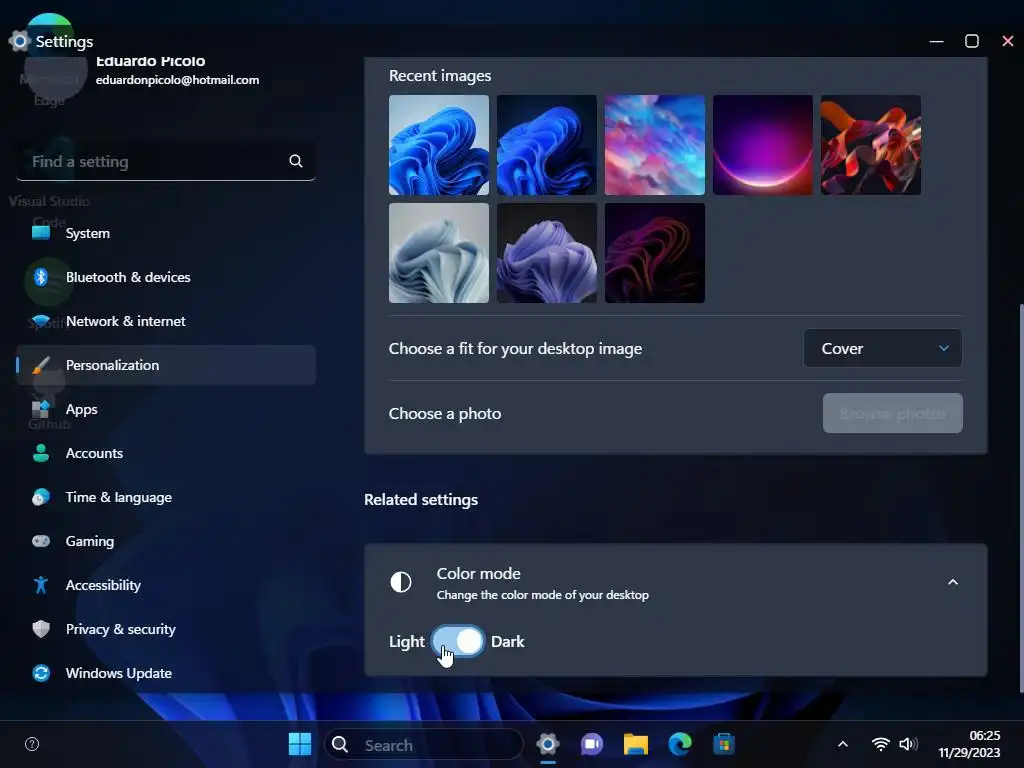Click the Windows Update sync icon

41,673
